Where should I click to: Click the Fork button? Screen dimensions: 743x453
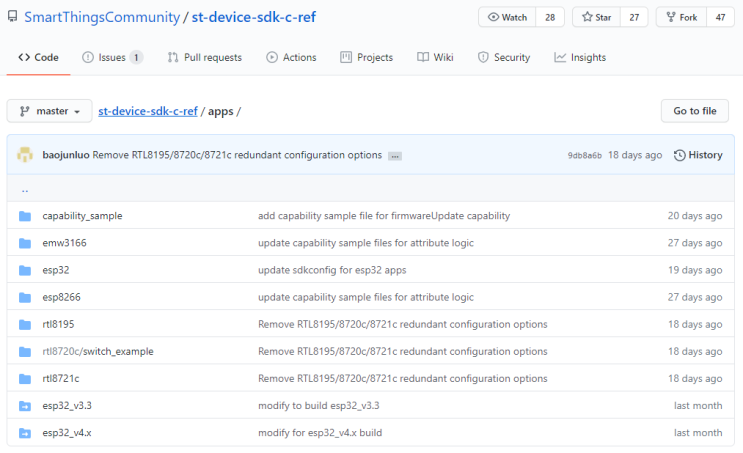coord(681,17)
